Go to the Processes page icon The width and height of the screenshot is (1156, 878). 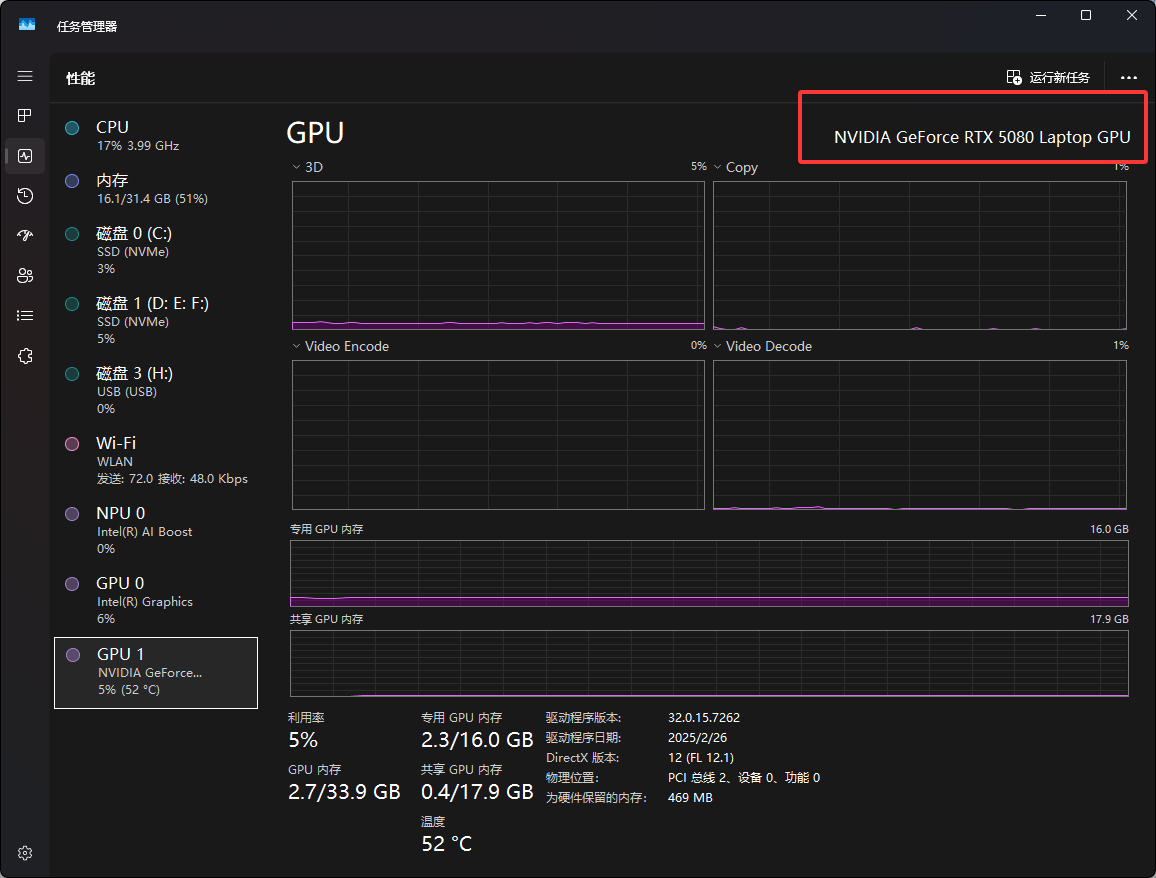tap(25, 116)
